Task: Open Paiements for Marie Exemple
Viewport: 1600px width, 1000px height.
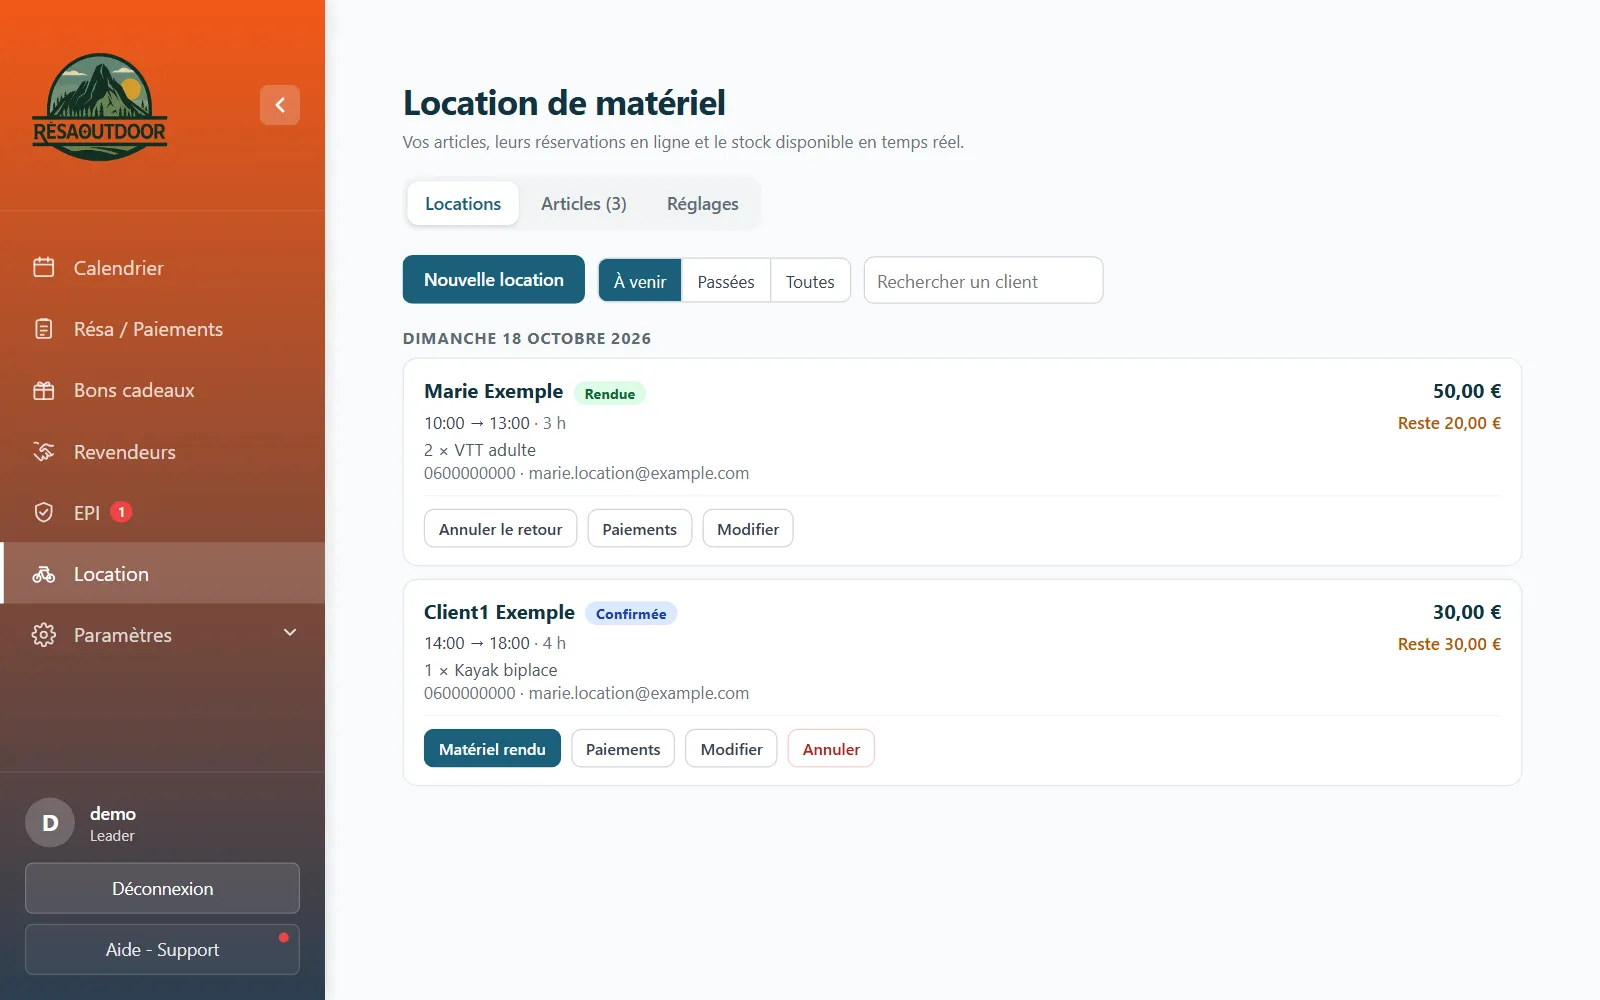Action: pyautogui.click(x=640, y=529)
